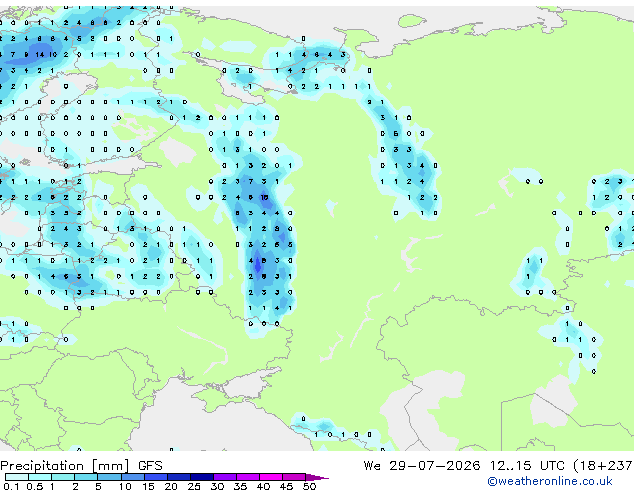
Task: Click the 45 to 50 mm magenta swatch
Action: [x=294, y=477]
